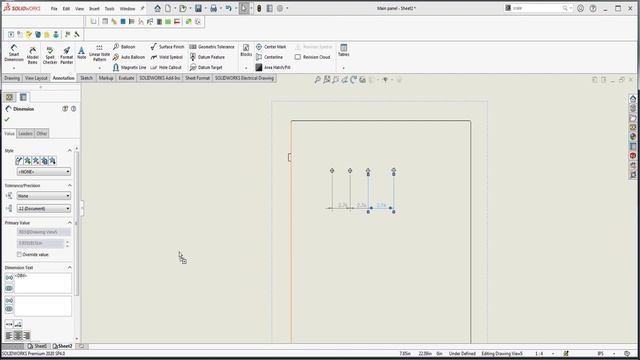Open the precision .12 (Document) dropdown
640x360 pixels.
(x=44, y=209)
